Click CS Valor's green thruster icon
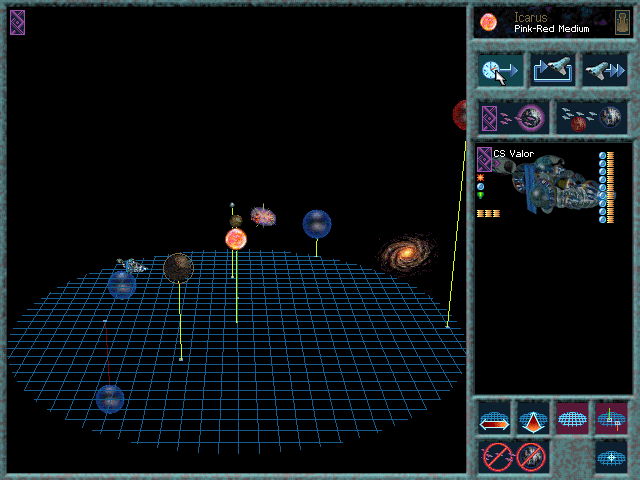640x480 pixels. (480, 196)
